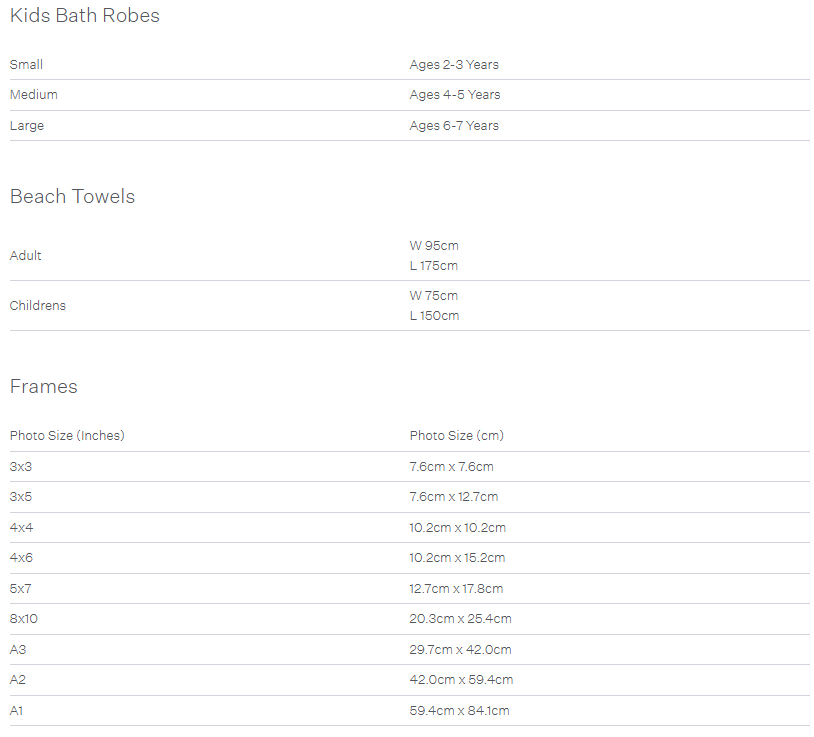This screenshot has height=737, width=814.
Task: Click the Frames section heading
Action: click(x=44, y=387)
